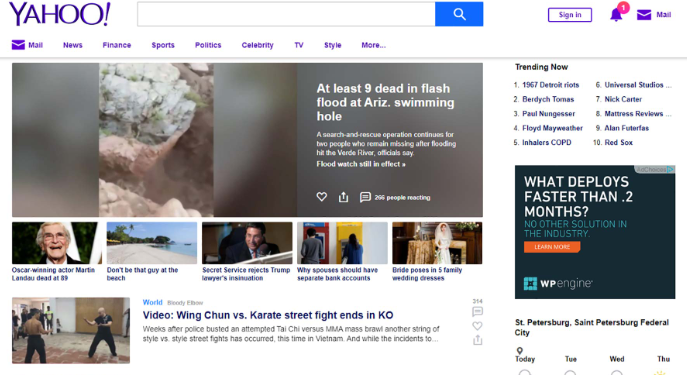Screen dimensions: 687x375
Task: Share the flash flood story
Action: pos(344,197)
